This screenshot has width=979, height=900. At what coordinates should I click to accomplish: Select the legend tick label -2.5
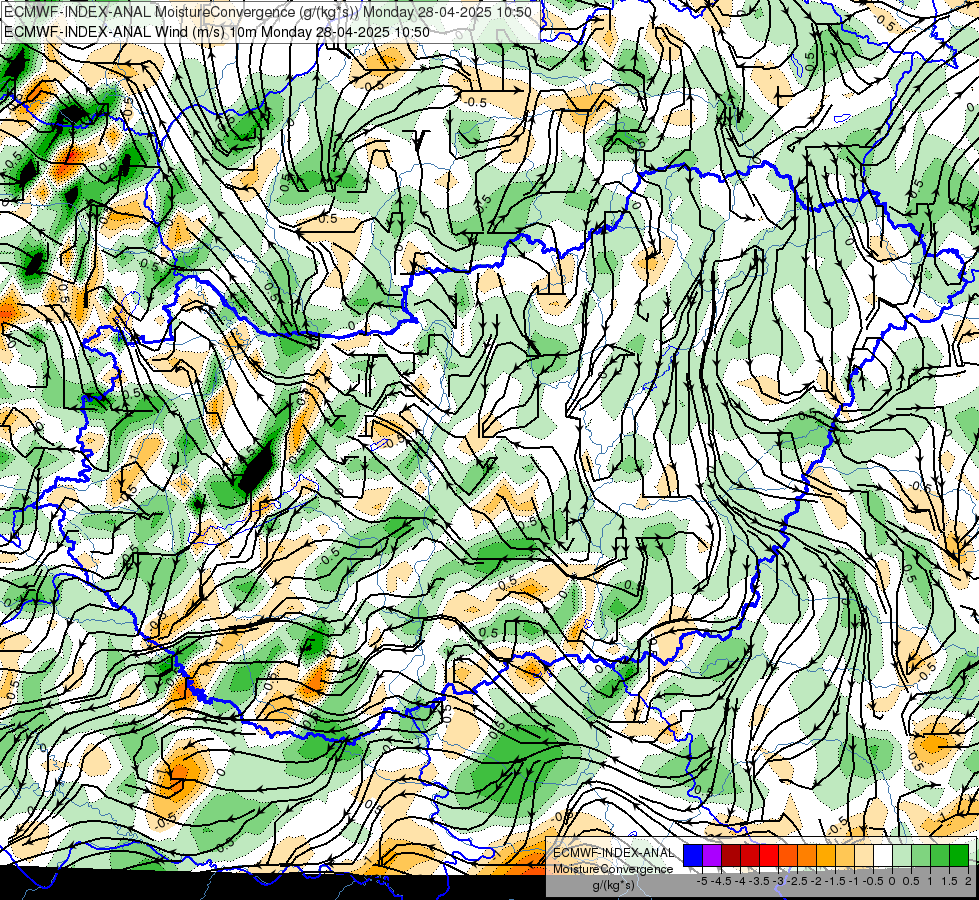(797, 881)
